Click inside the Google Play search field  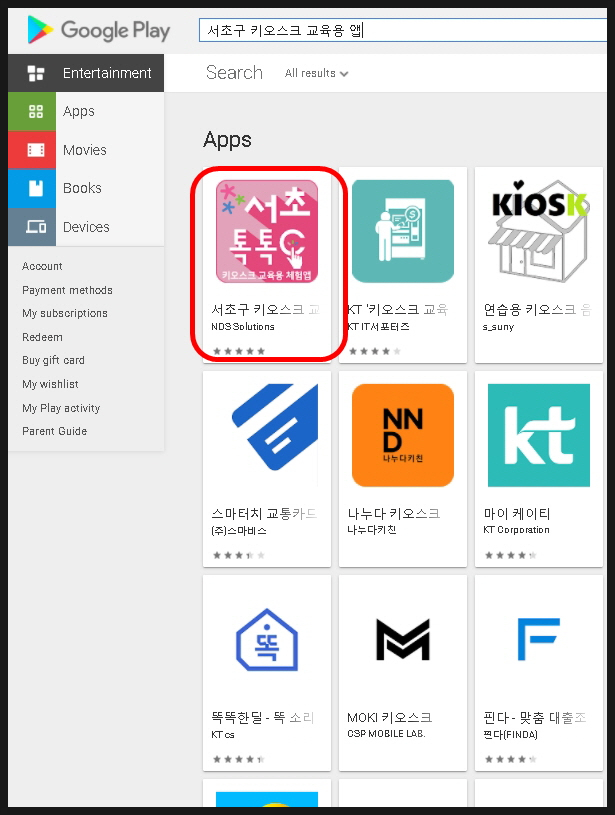point(402,30)
